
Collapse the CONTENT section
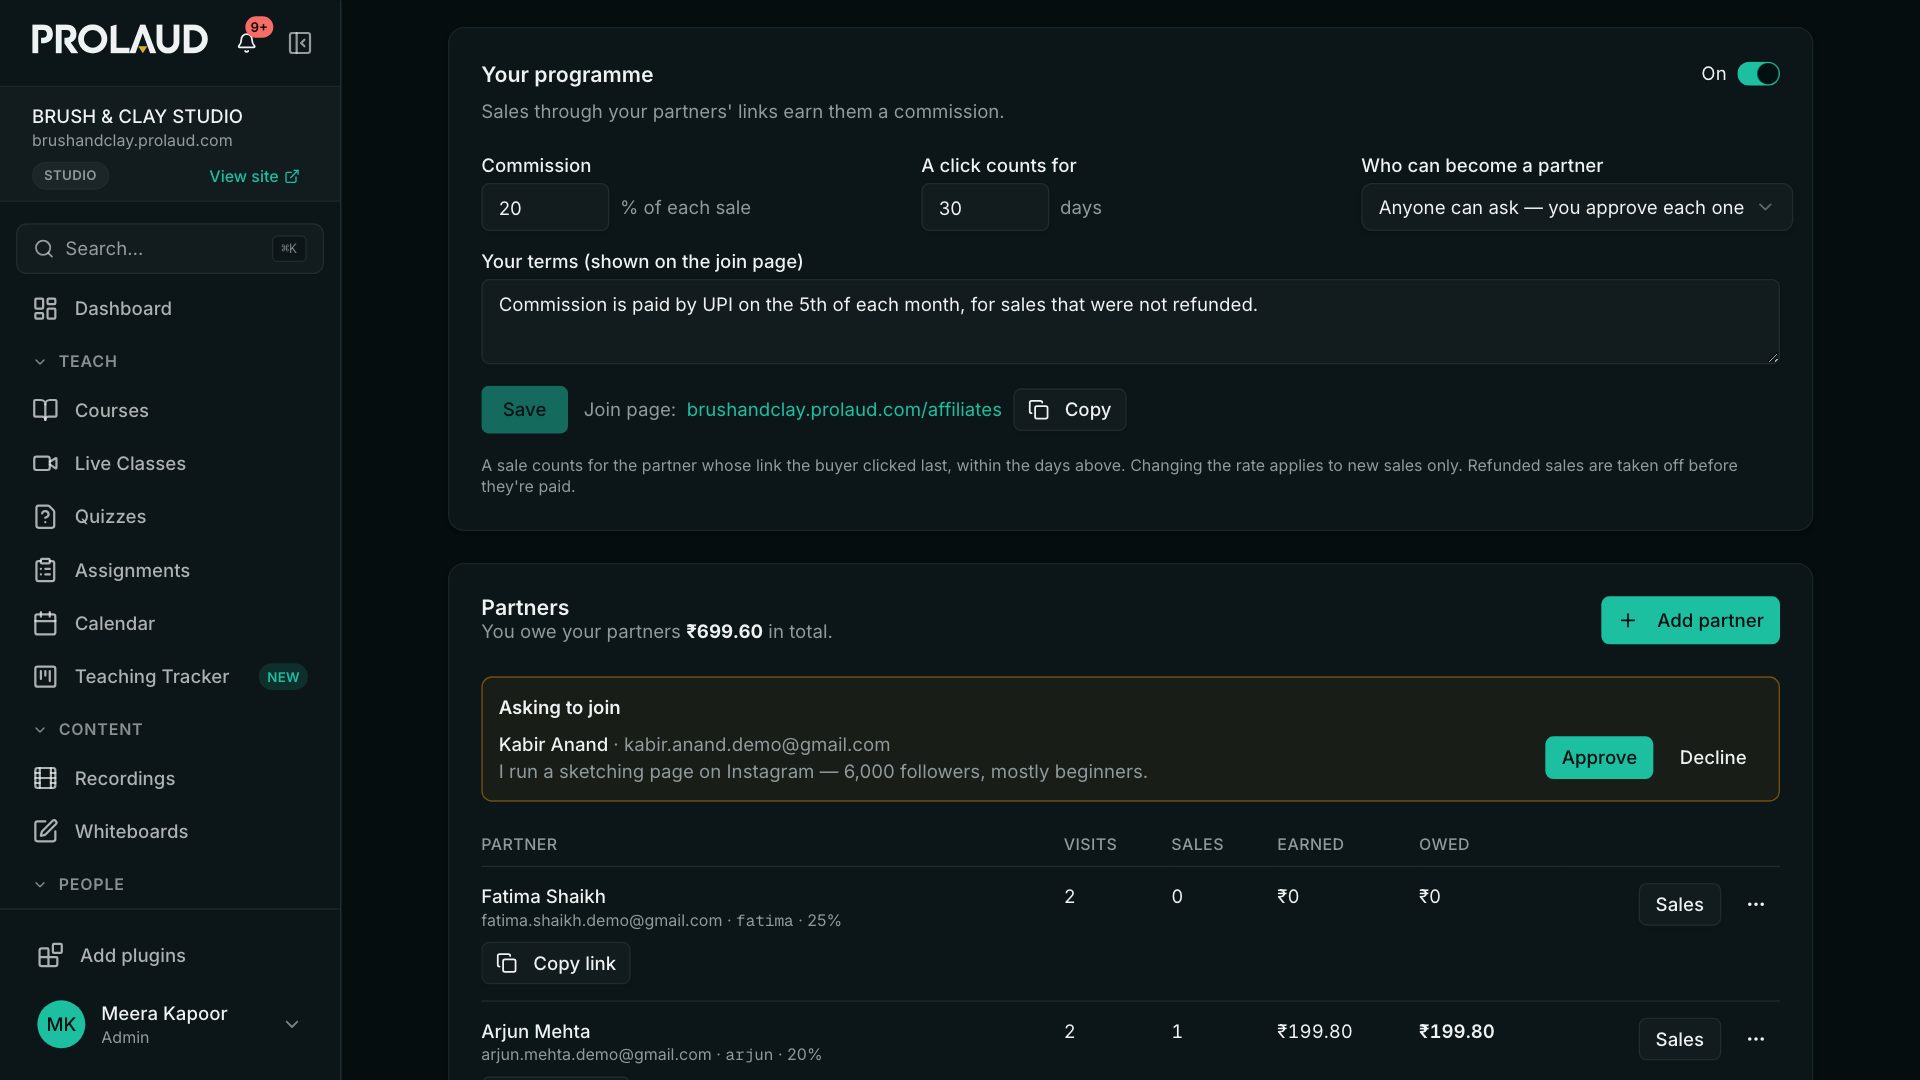pos(88,729)
